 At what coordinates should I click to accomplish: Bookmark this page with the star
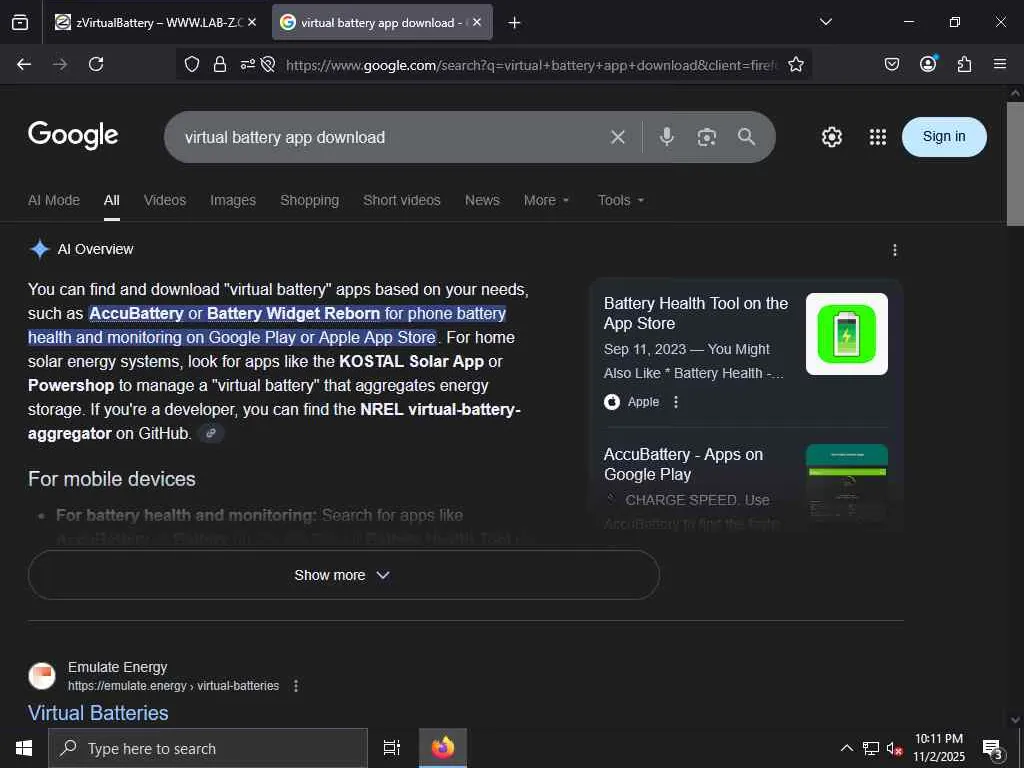coord(795,64)
